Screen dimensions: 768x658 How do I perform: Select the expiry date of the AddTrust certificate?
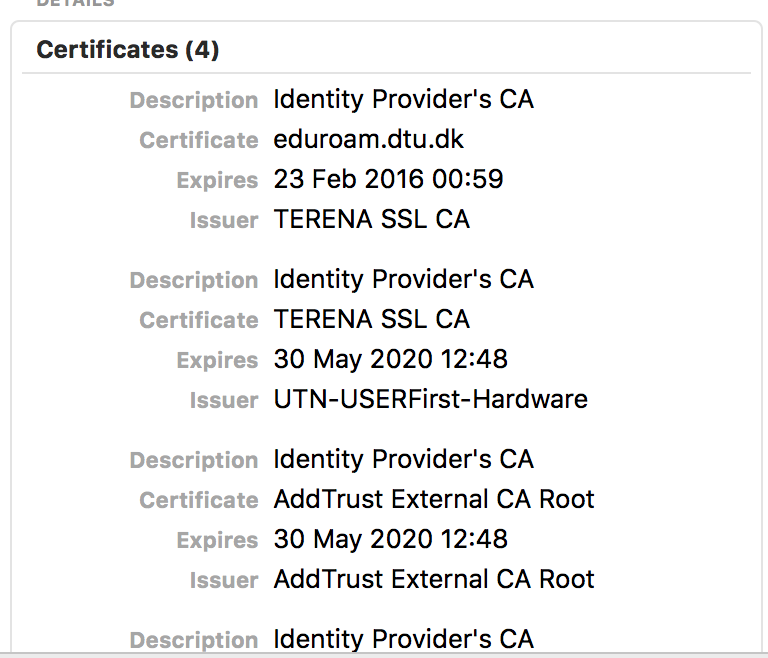[x=390, y=539]
